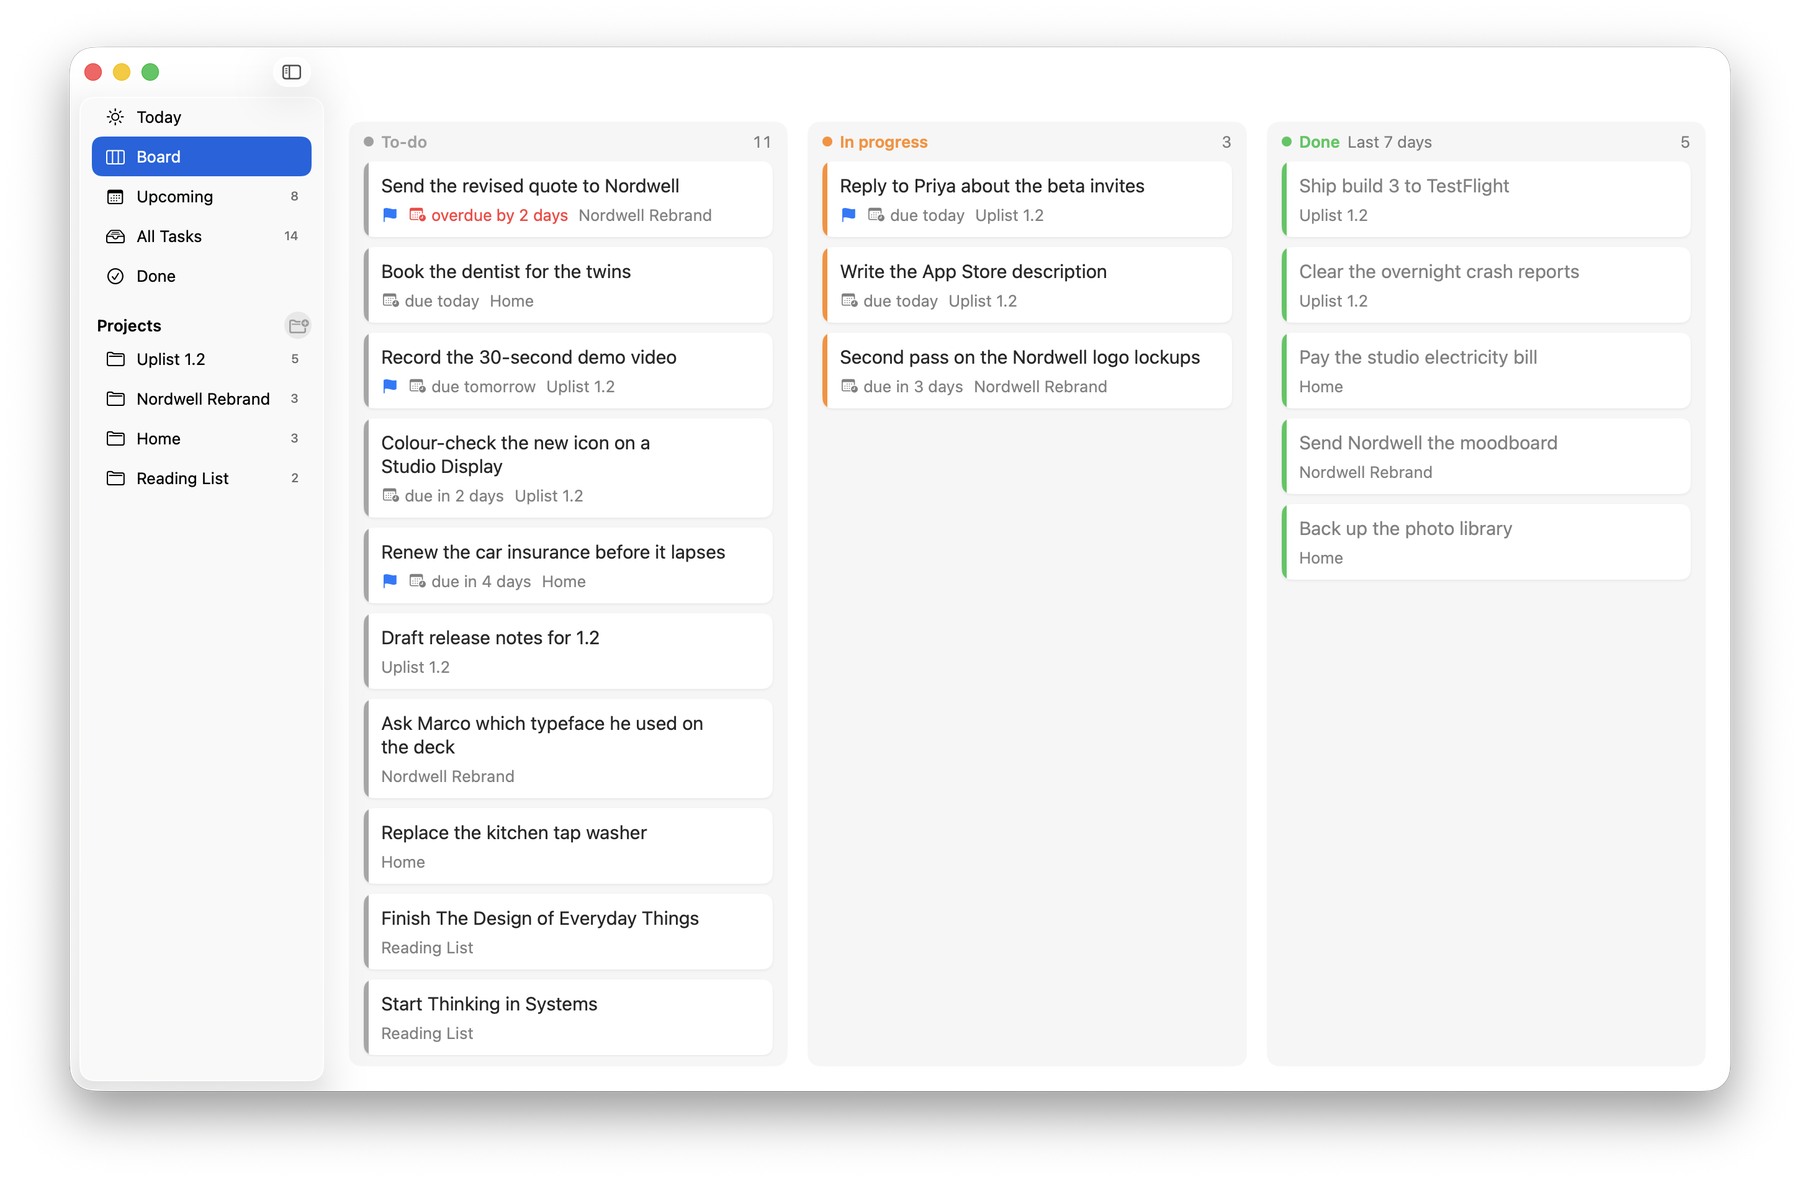Click the Home project folder icon
The width and height of the screenshot is (1800, 1183).
116,438
